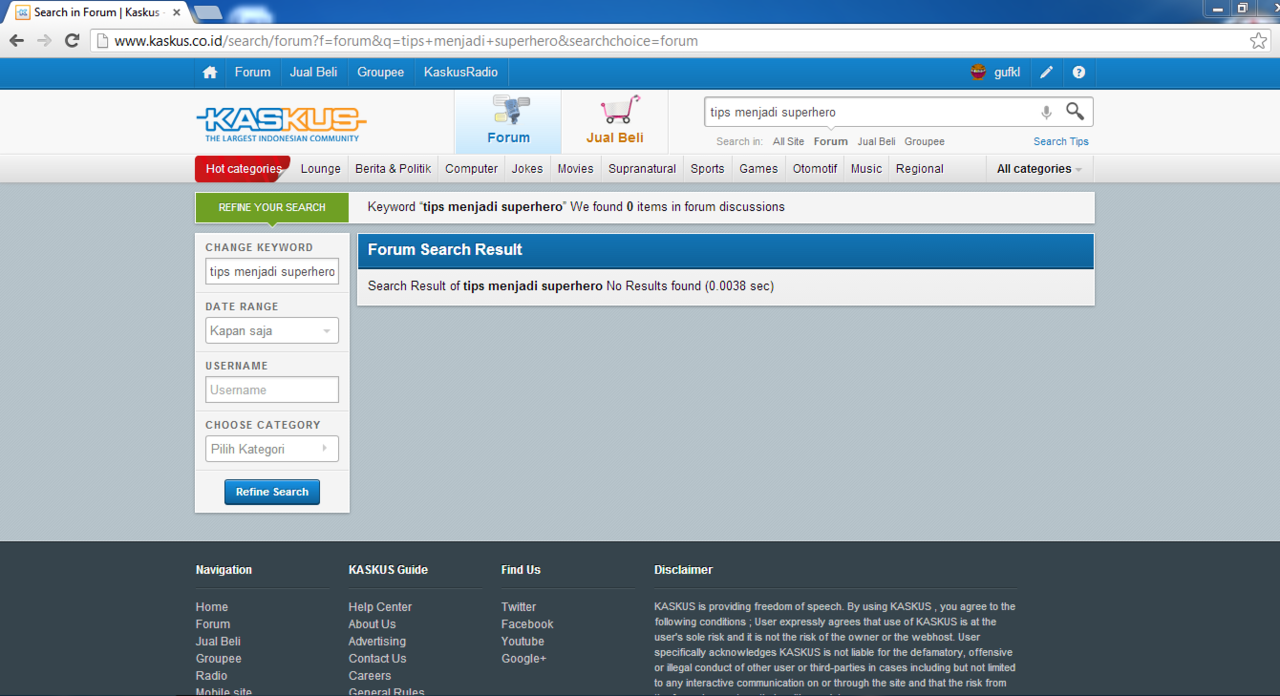This screenshot has width=1280, height=696.
Task: Open the help question mark icon
Action: coord(1079,72)
